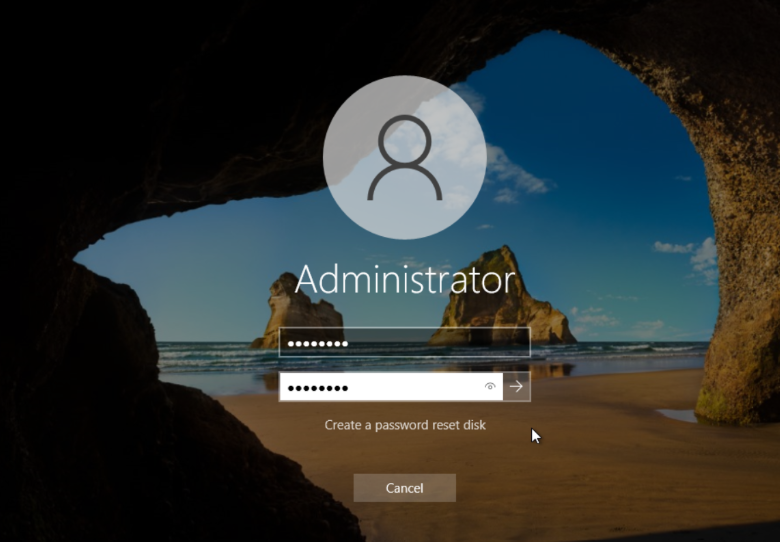Toggle password visibility in the confirm field
The image size is (781, 542).
pos(489,386)
